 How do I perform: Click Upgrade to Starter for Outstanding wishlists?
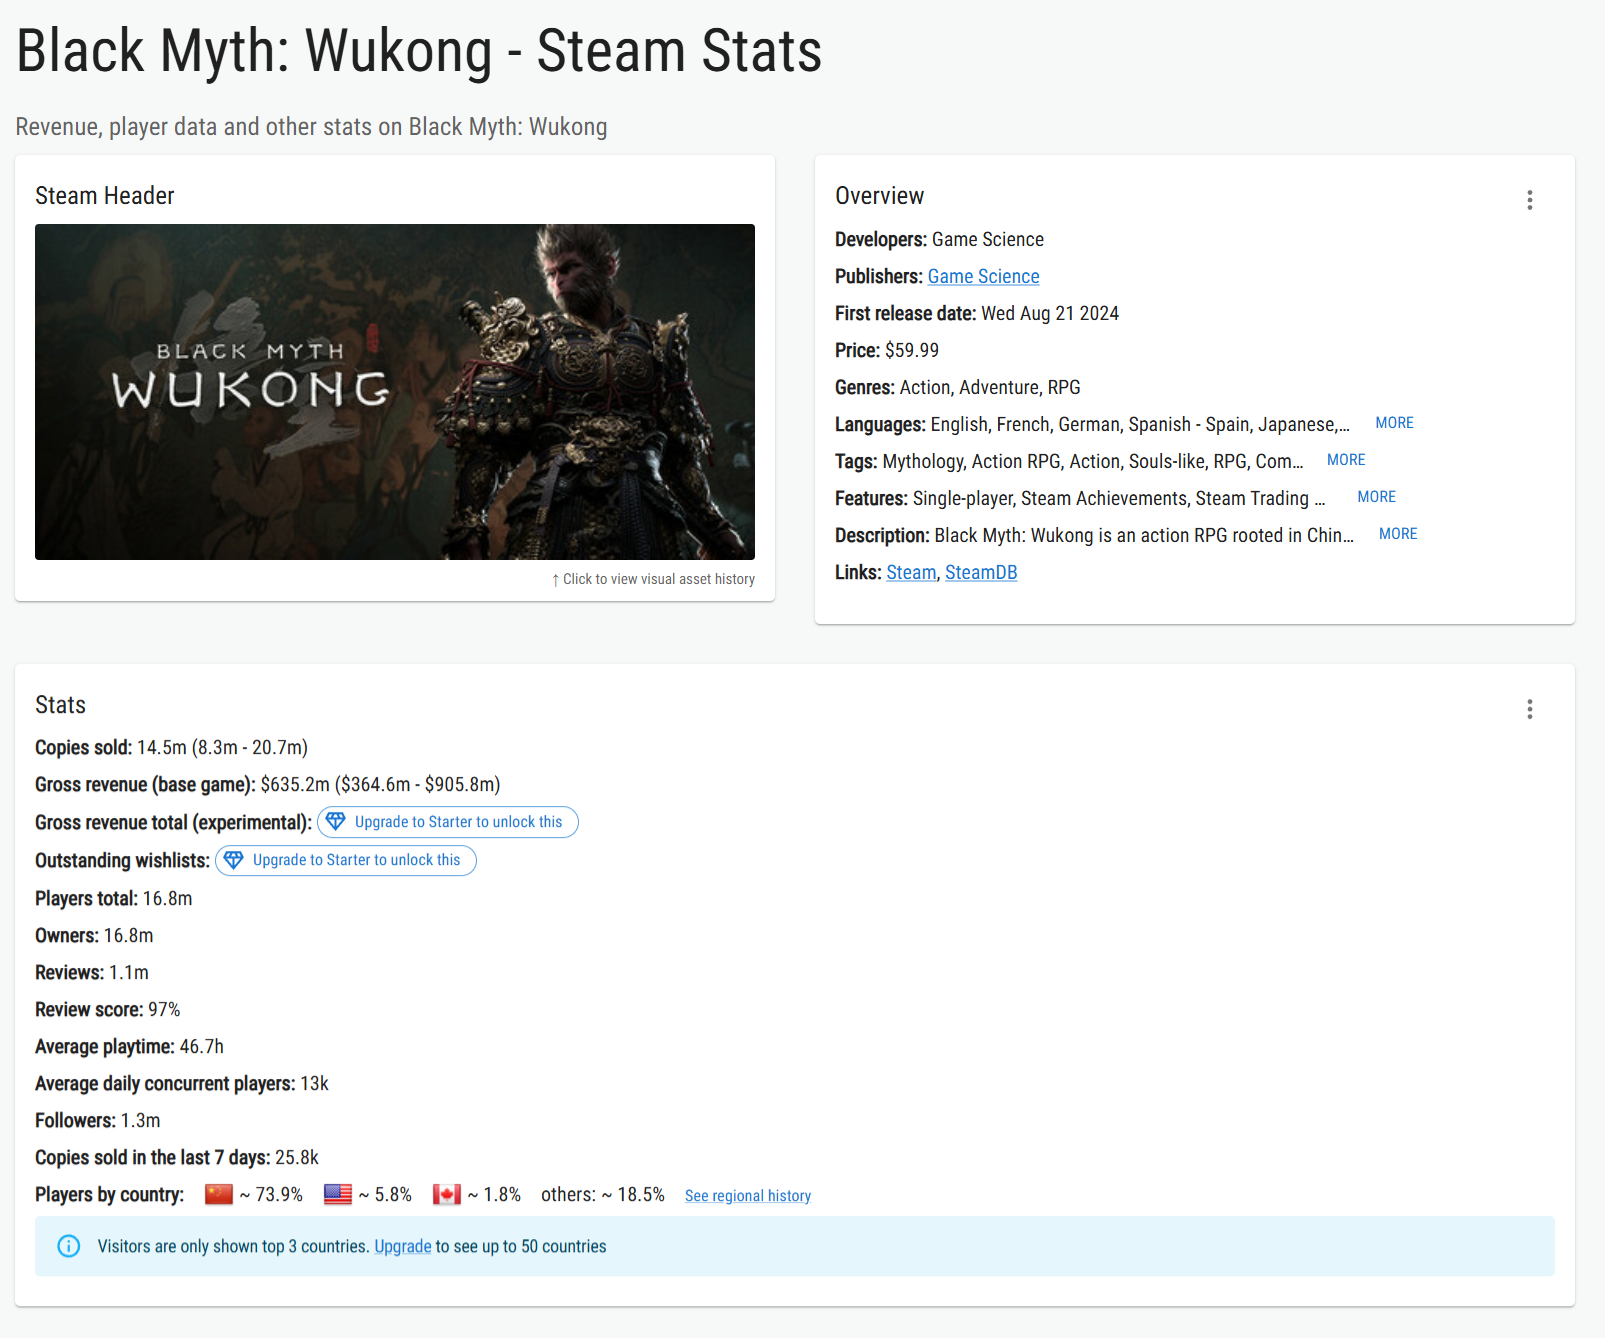(346, 860)
